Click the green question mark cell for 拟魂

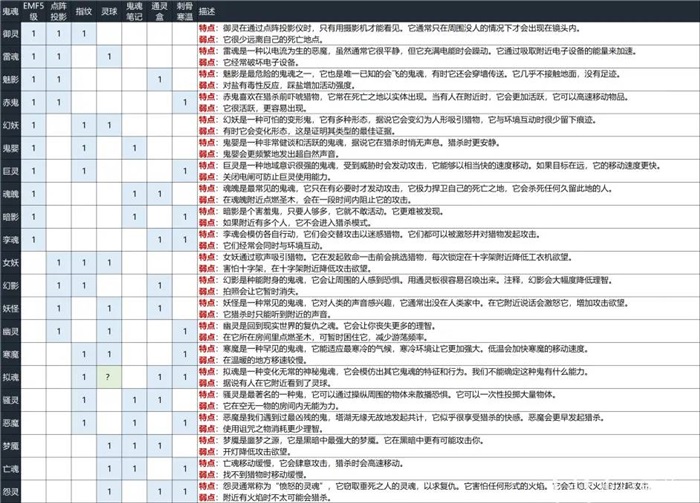(108, 377)
